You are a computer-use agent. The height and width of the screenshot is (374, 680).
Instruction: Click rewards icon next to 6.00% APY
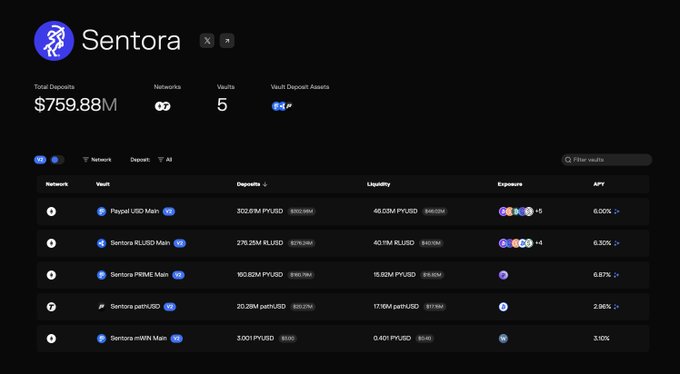[617, 211]
